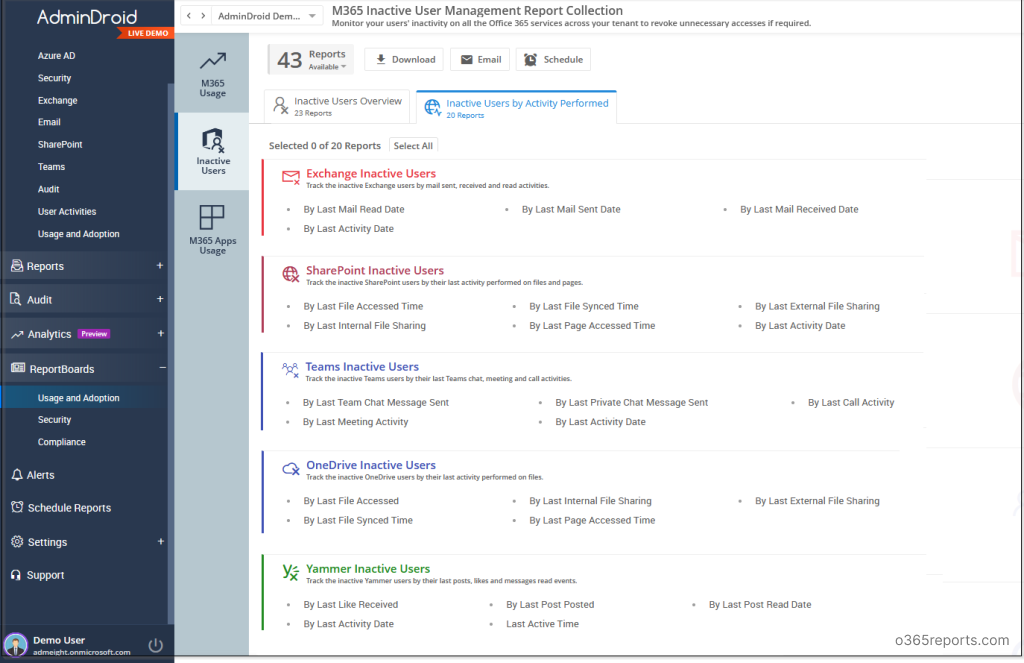The image size is (1024, 663).
Task: Open the AdminDroid Demo tenant dropdown
Action: (x=266, y=16)
